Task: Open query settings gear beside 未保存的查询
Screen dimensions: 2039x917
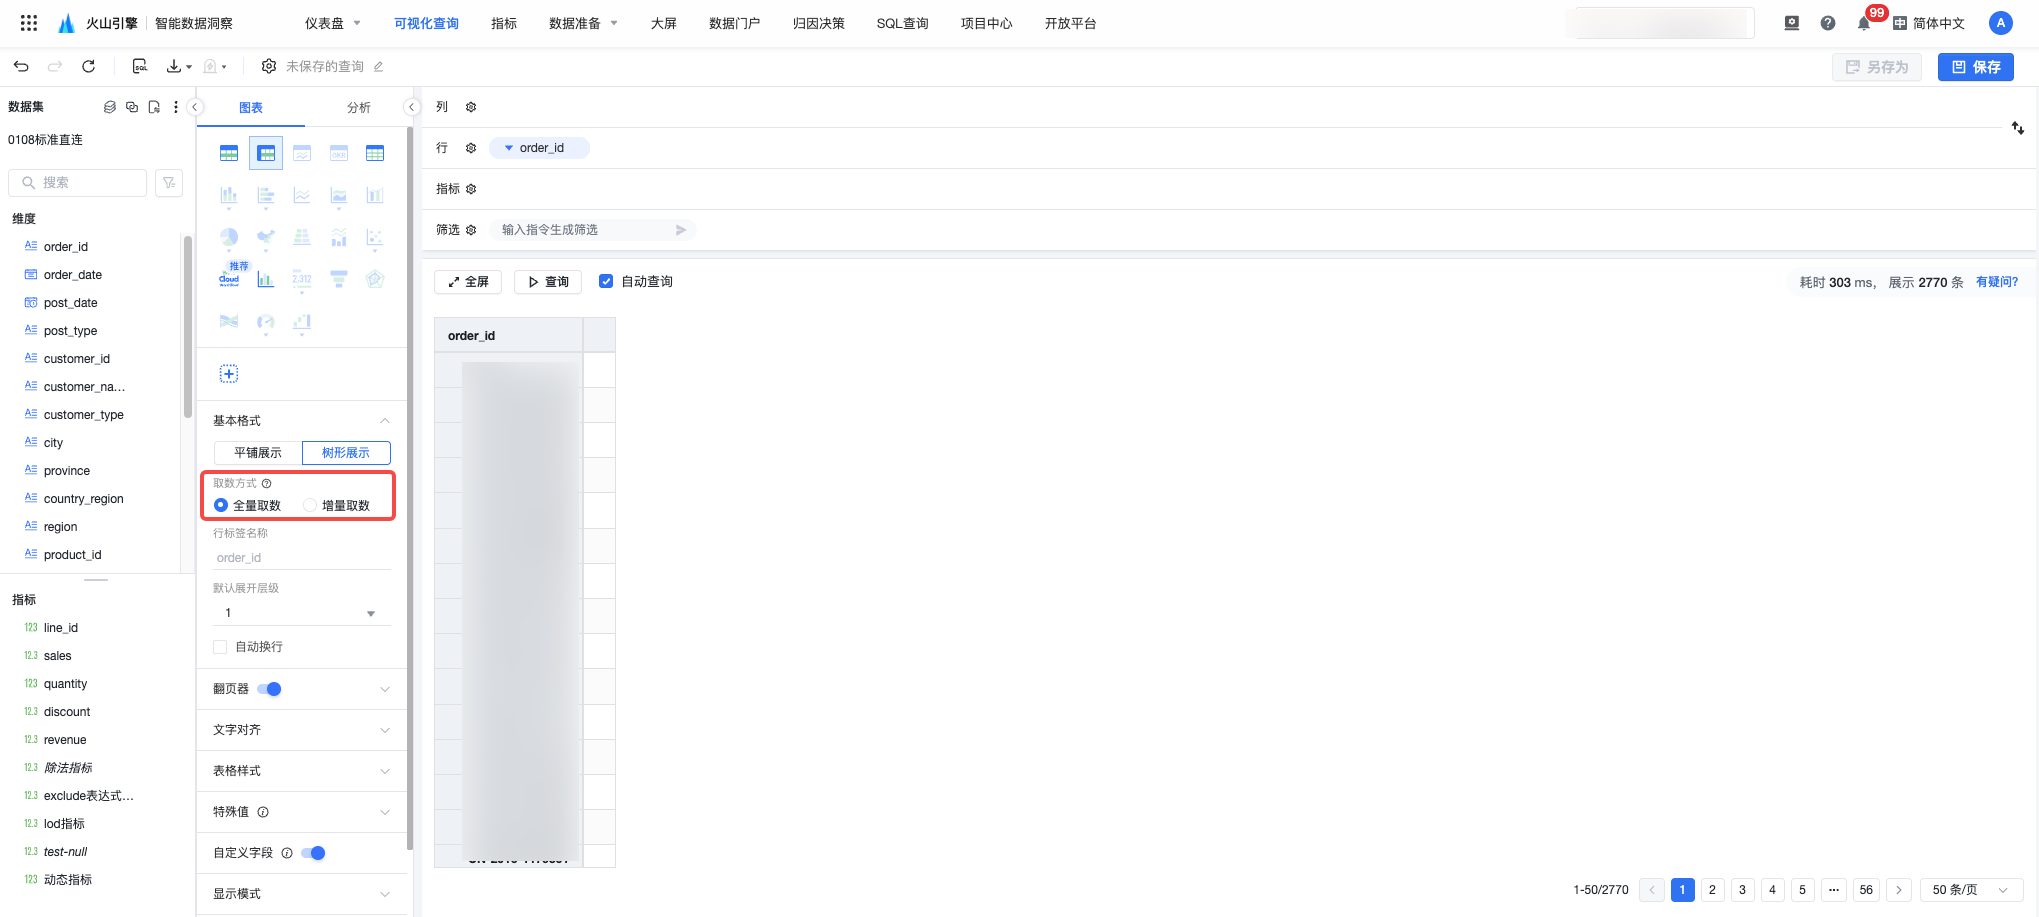Action: point(269,66)
